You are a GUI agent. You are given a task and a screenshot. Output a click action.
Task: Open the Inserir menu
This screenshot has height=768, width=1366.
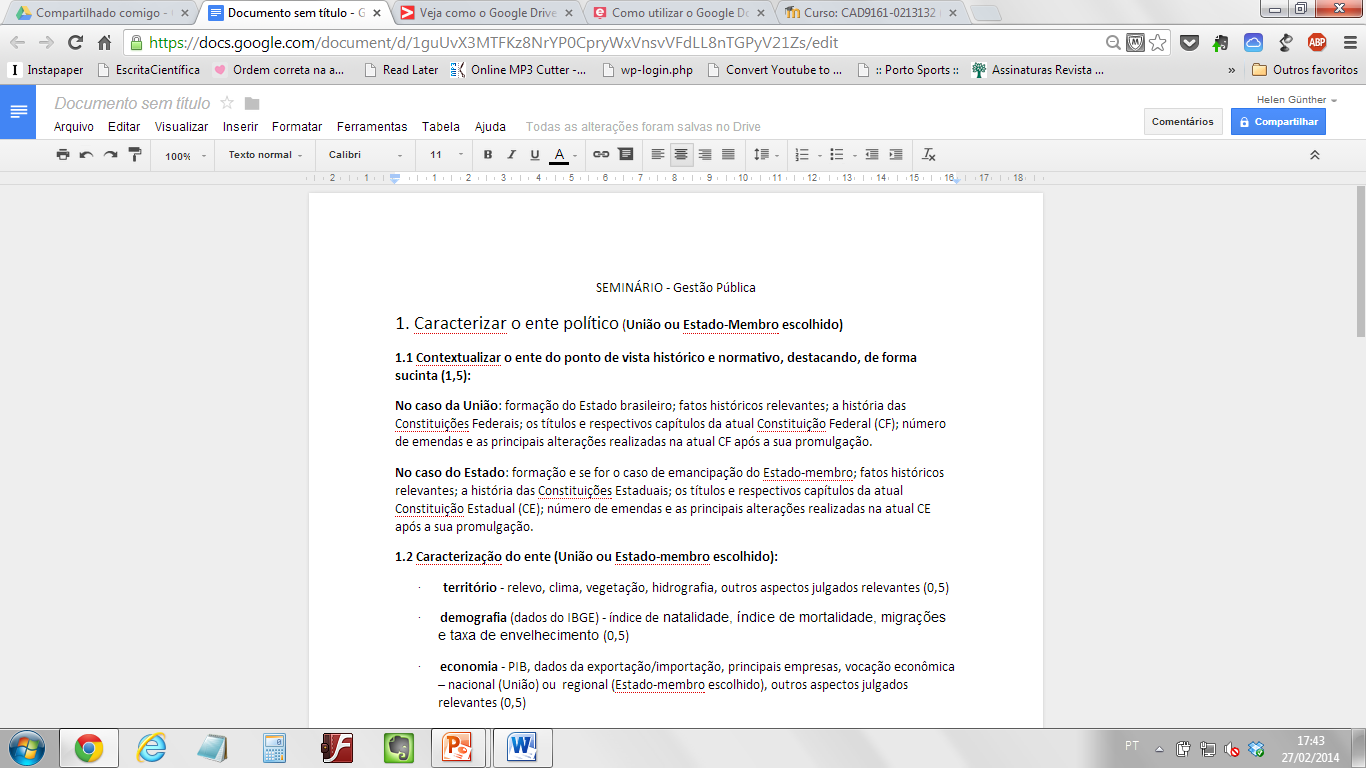240,127
